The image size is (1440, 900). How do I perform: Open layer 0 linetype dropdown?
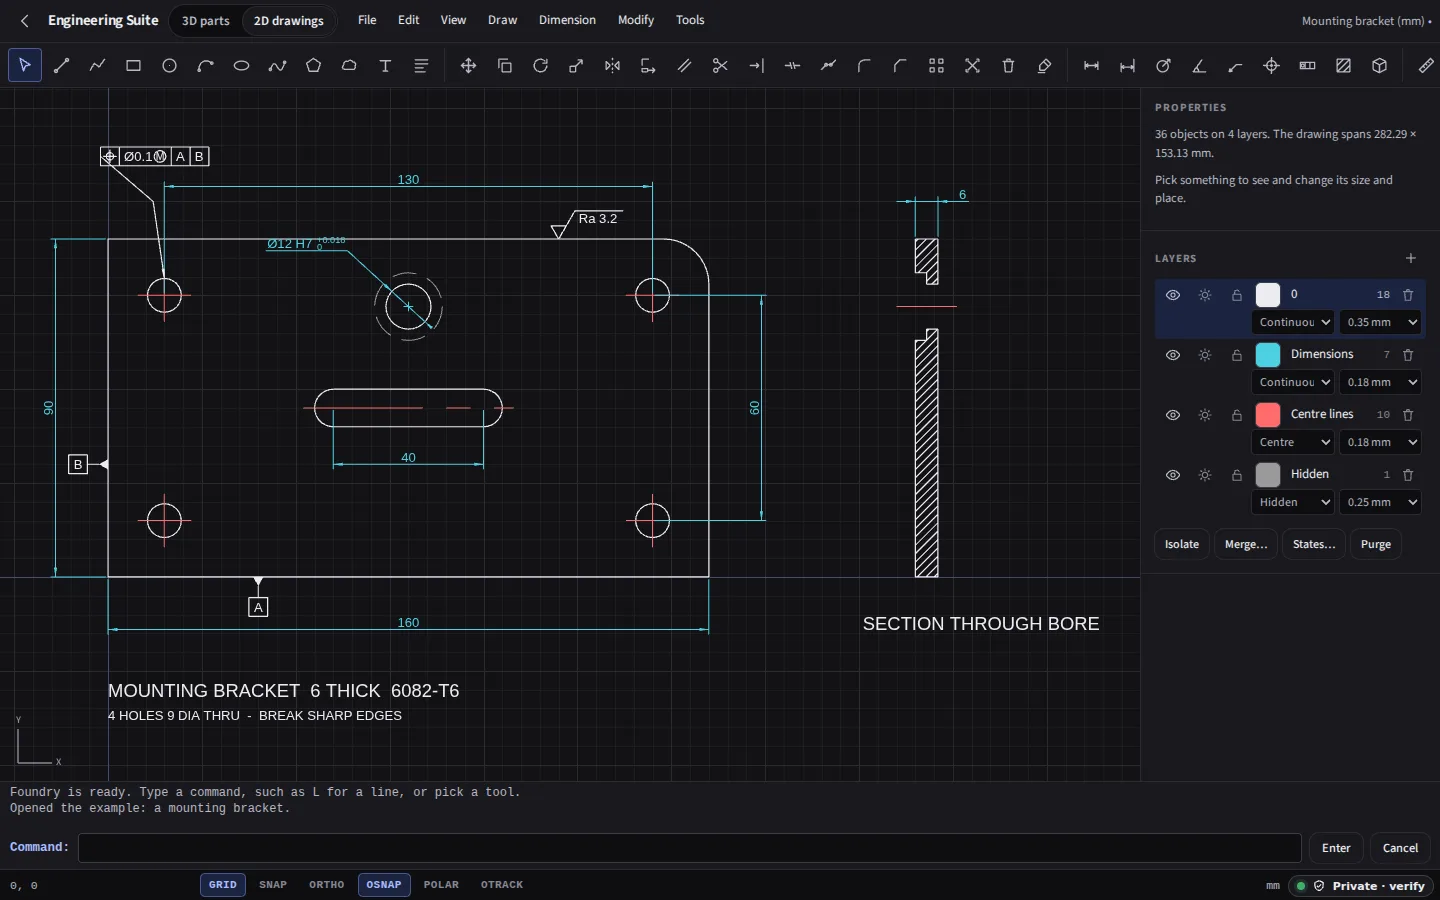pyautogui.click(x=1293, y=322)
